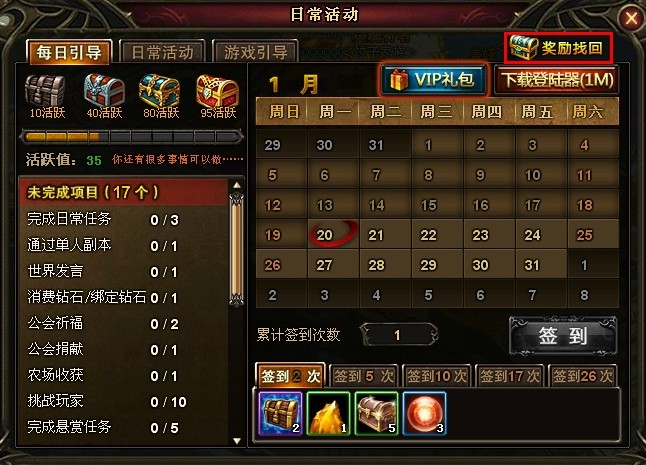Collapse the 未完成项目 (17 个) section header
646x465 pixels.
pyautogui.click(x=123, y=192)
